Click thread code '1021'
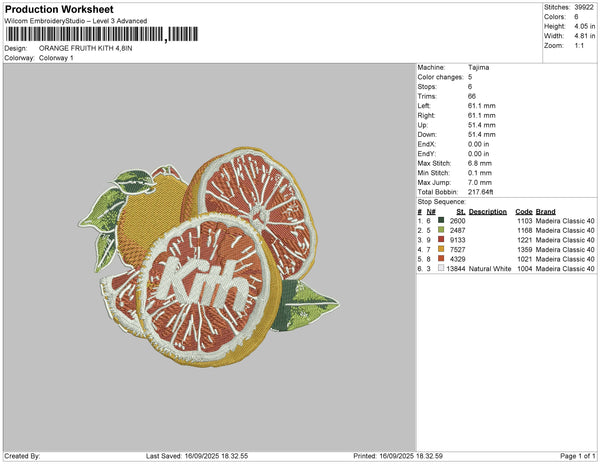Viewport: 600px width, 464px height. [525, 259]
